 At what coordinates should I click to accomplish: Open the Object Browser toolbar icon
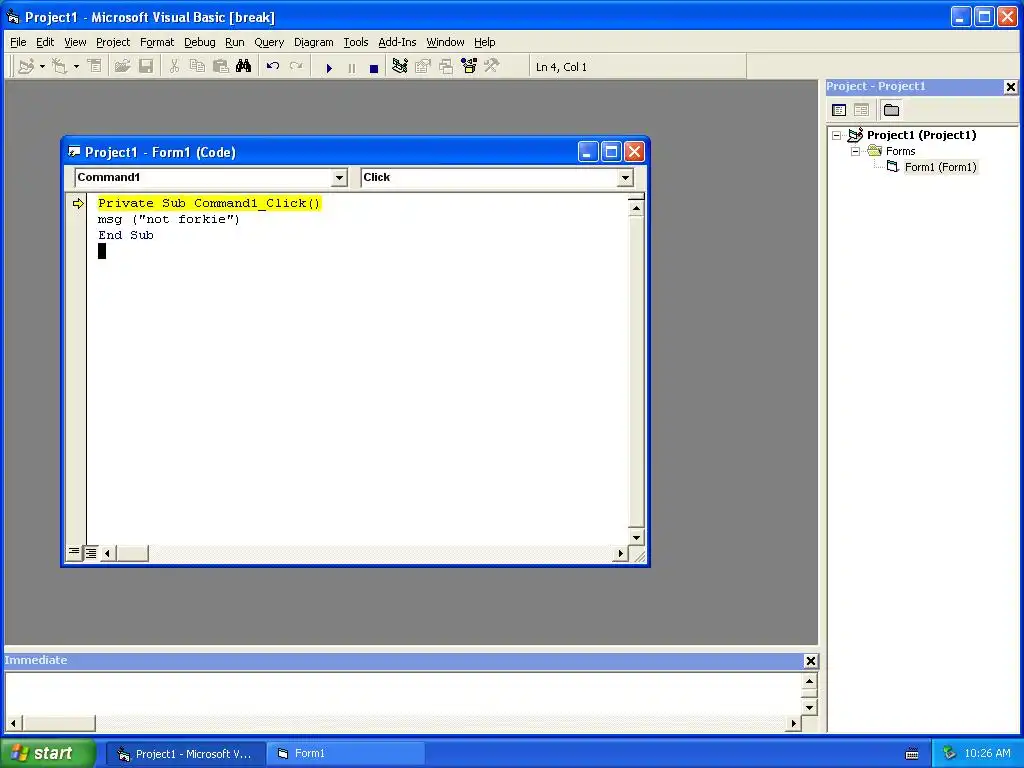469,67
